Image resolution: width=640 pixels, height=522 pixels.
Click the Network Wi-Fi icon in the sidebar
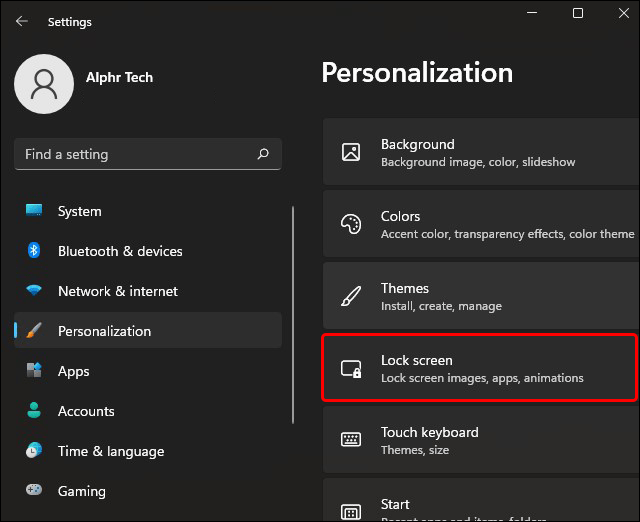click(34, 291)
